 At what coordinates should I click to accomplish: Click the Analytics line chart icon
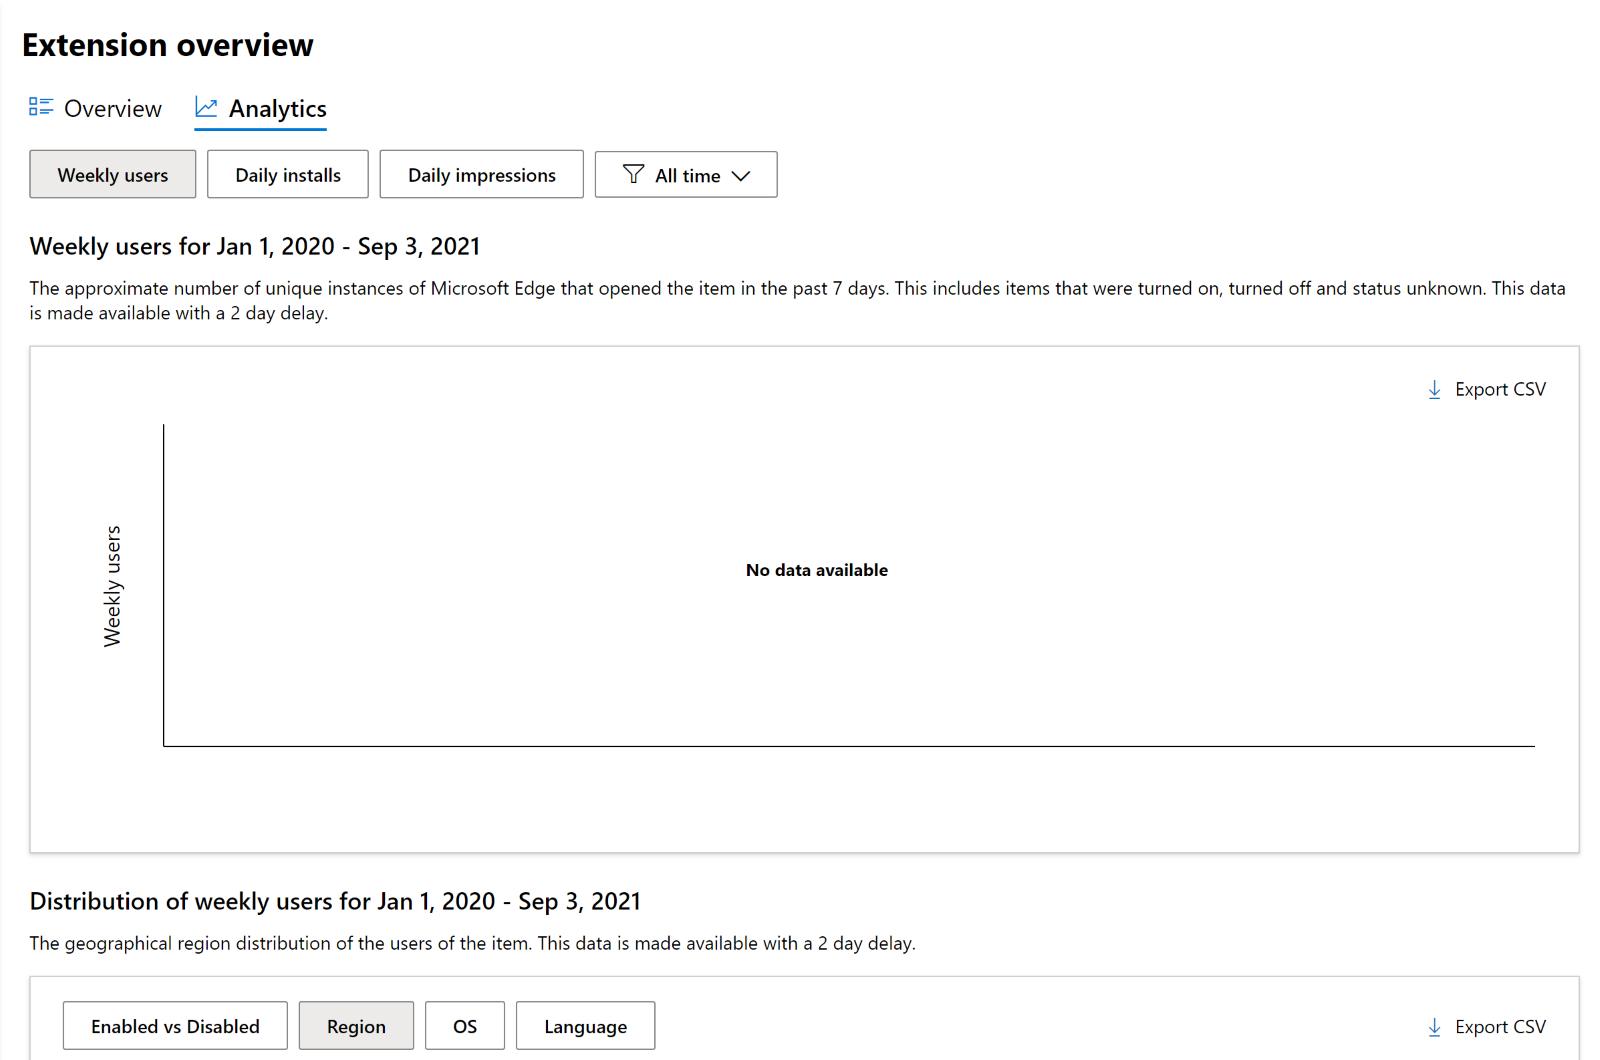206,106
